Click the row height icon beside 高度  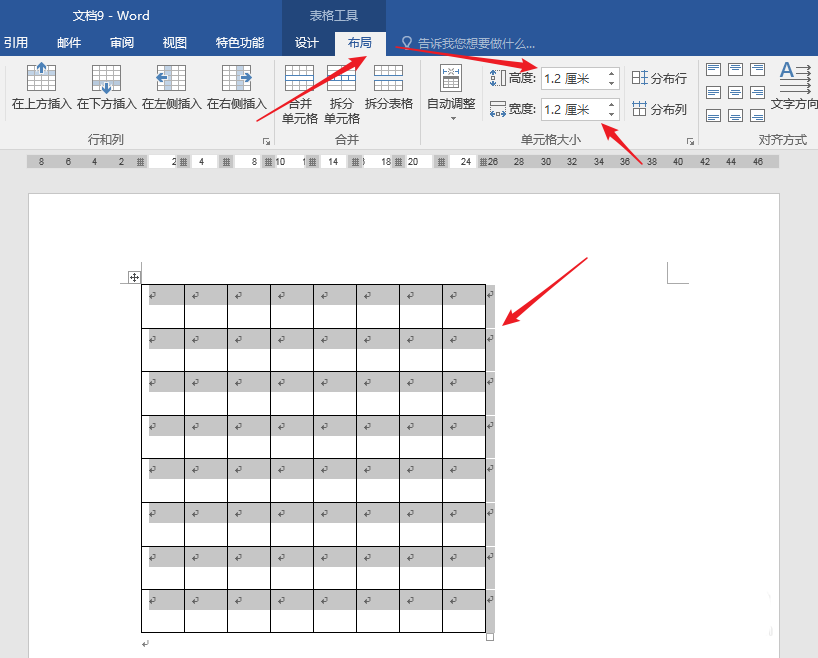pyautogui.click(x=498, y=78)
